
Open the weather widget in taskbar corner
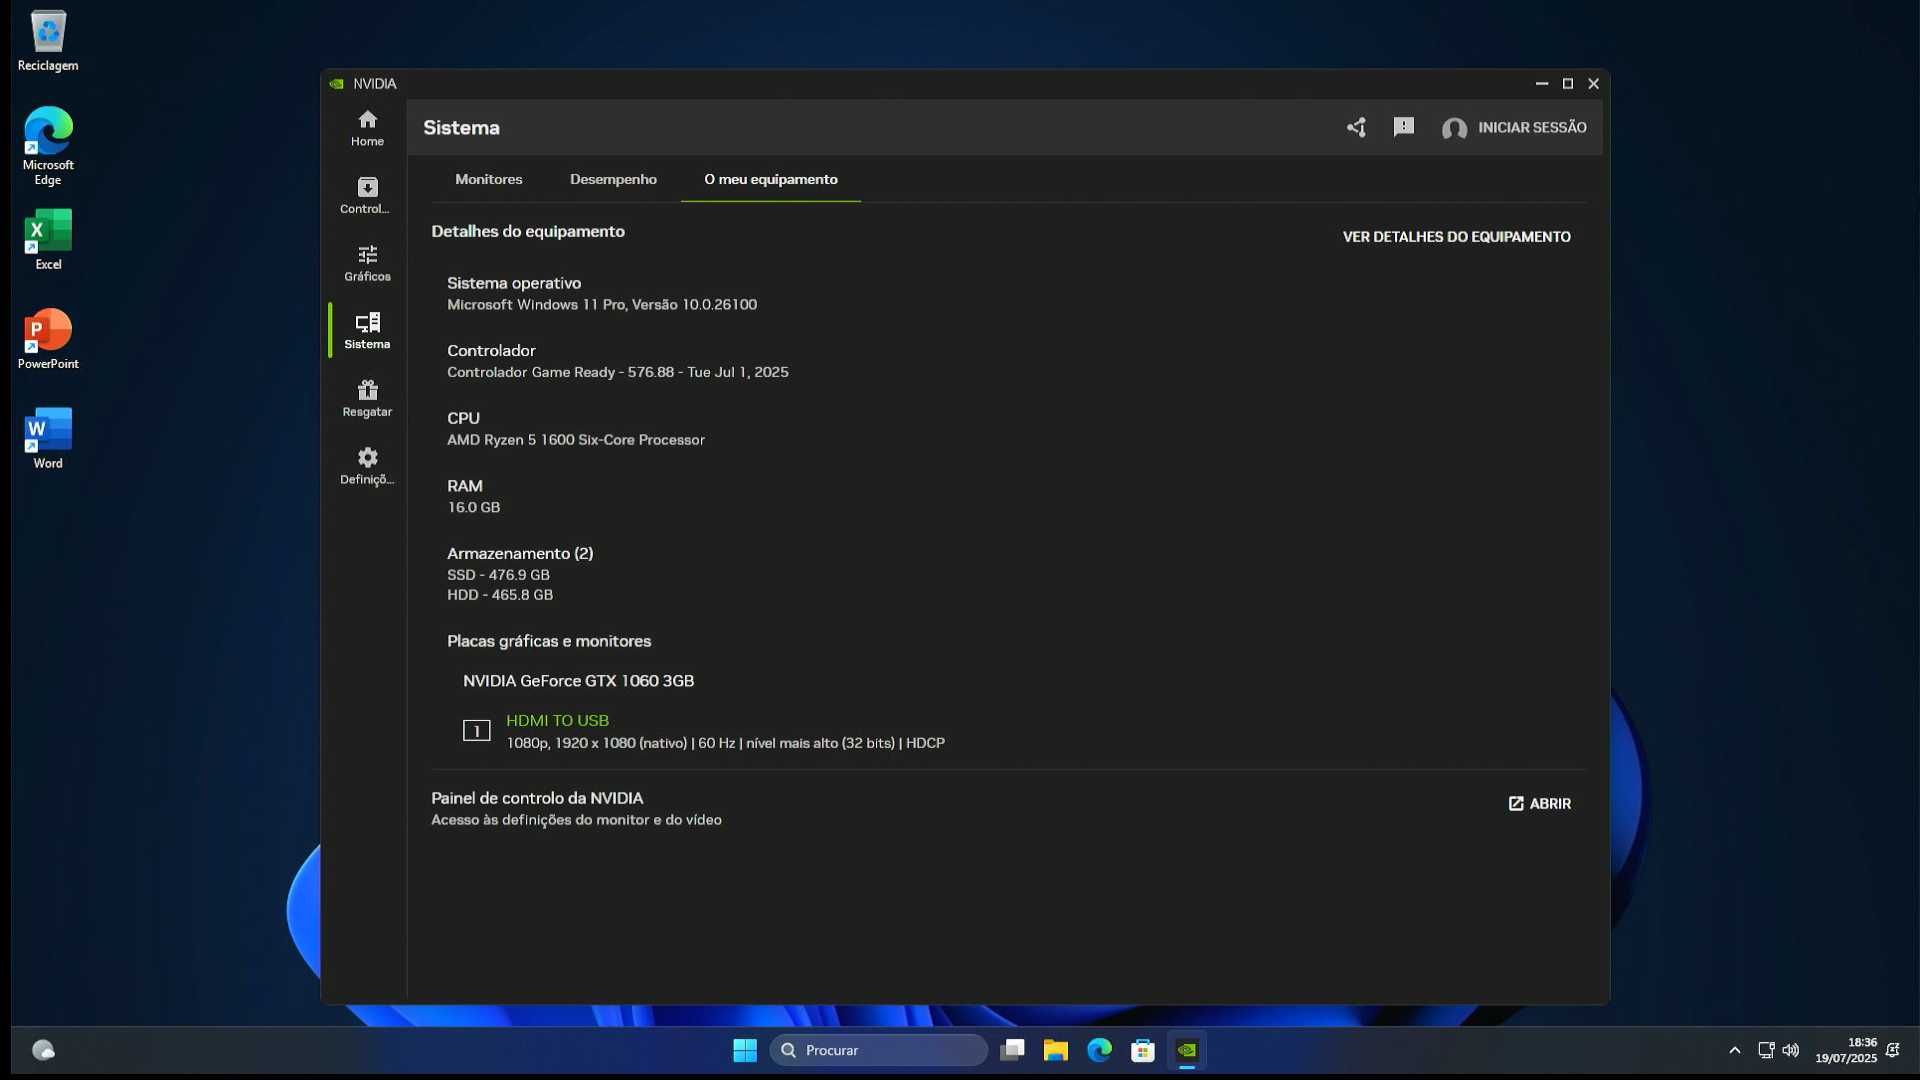[x=43, y=1050]
